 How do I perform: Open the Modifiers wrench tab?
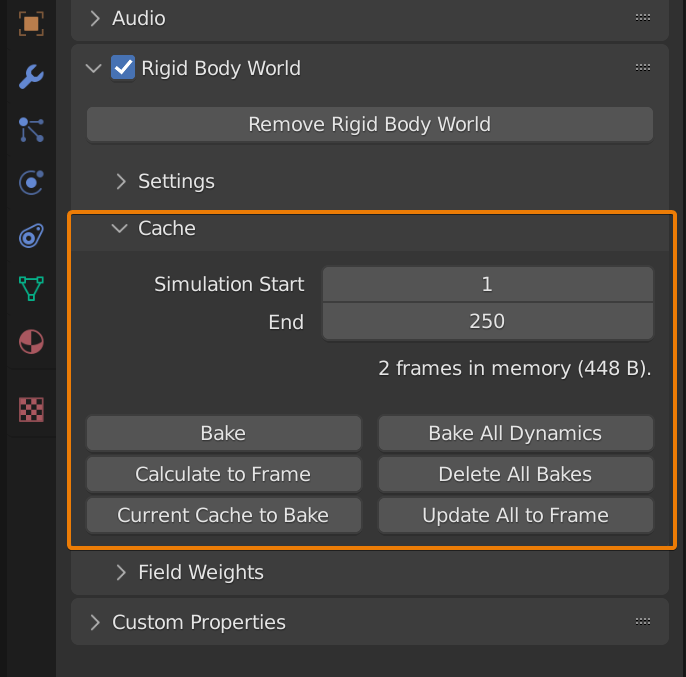(x=31, y=76)
